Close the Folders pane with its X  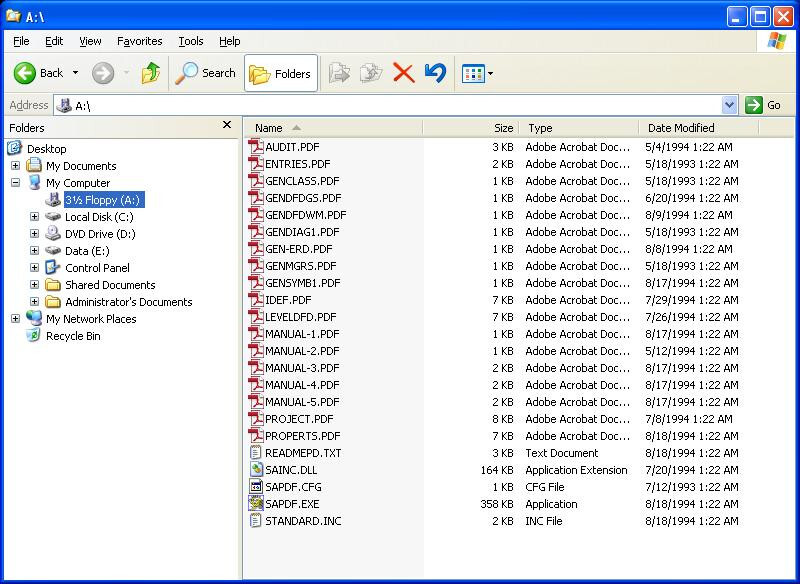point(228,125)
